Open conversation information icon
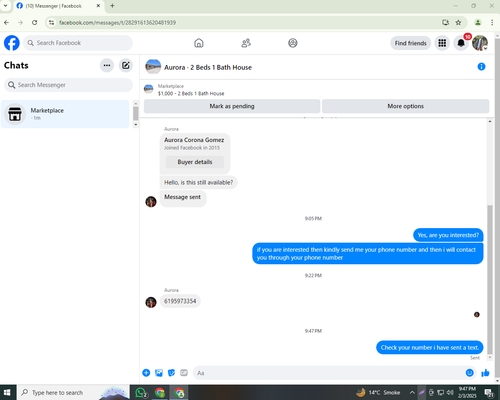This screenshot has width=500, height=400. click(481, 67)
